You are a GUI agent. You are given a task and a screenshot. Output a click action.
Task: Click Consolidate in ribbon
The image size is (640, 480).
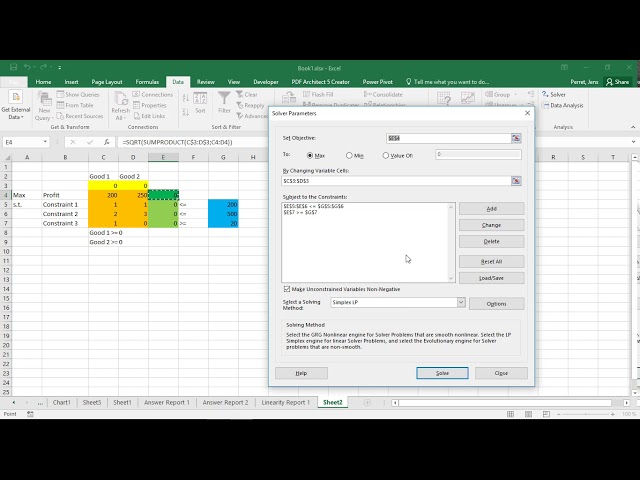click(383, 94)
